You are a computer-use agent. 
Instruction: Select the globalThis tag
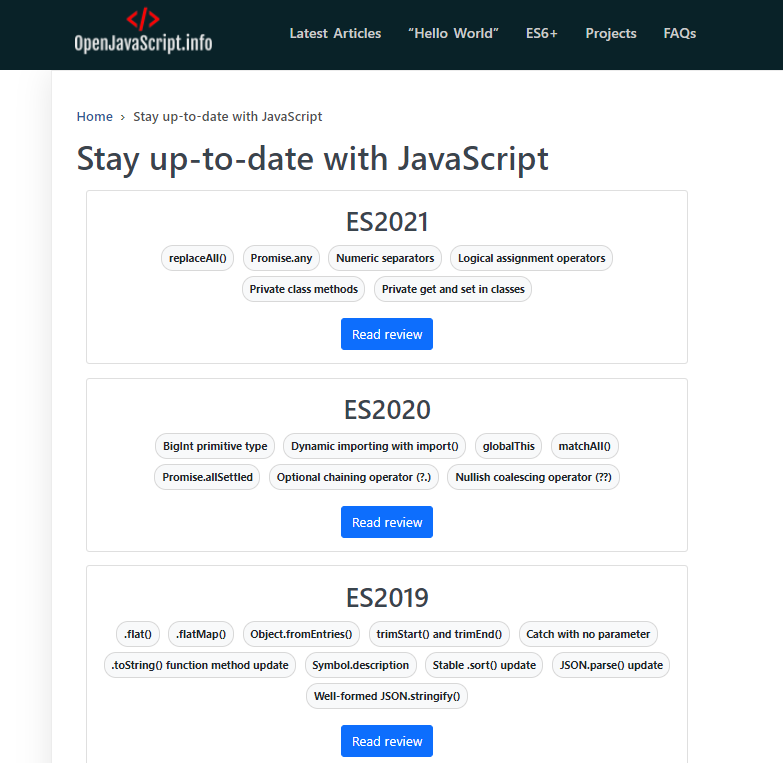(x=508, y=446)
